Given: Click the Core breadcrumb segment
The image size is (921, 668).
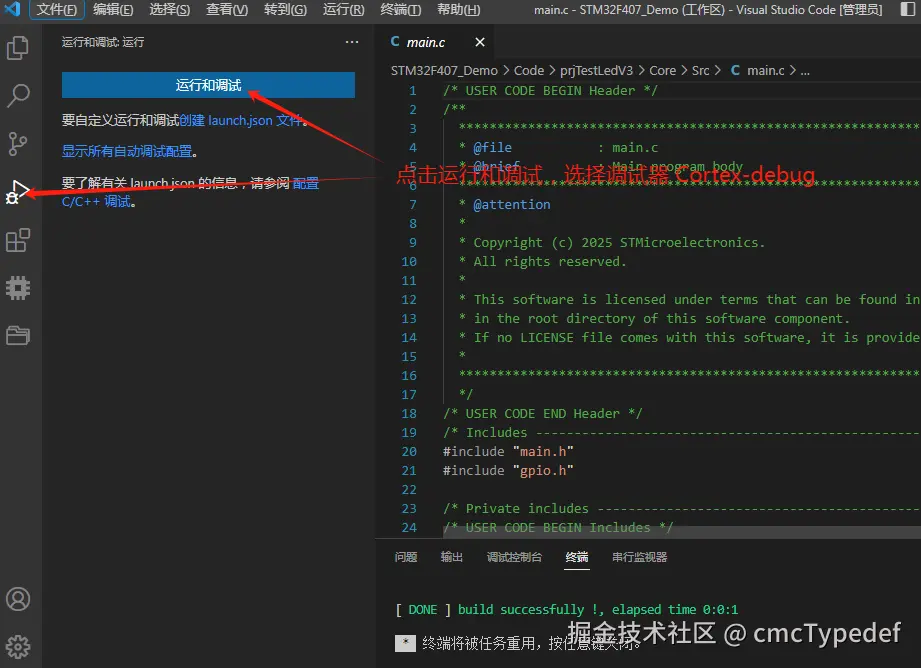Looking at the screenshot, I should click(x=663, y=71).
